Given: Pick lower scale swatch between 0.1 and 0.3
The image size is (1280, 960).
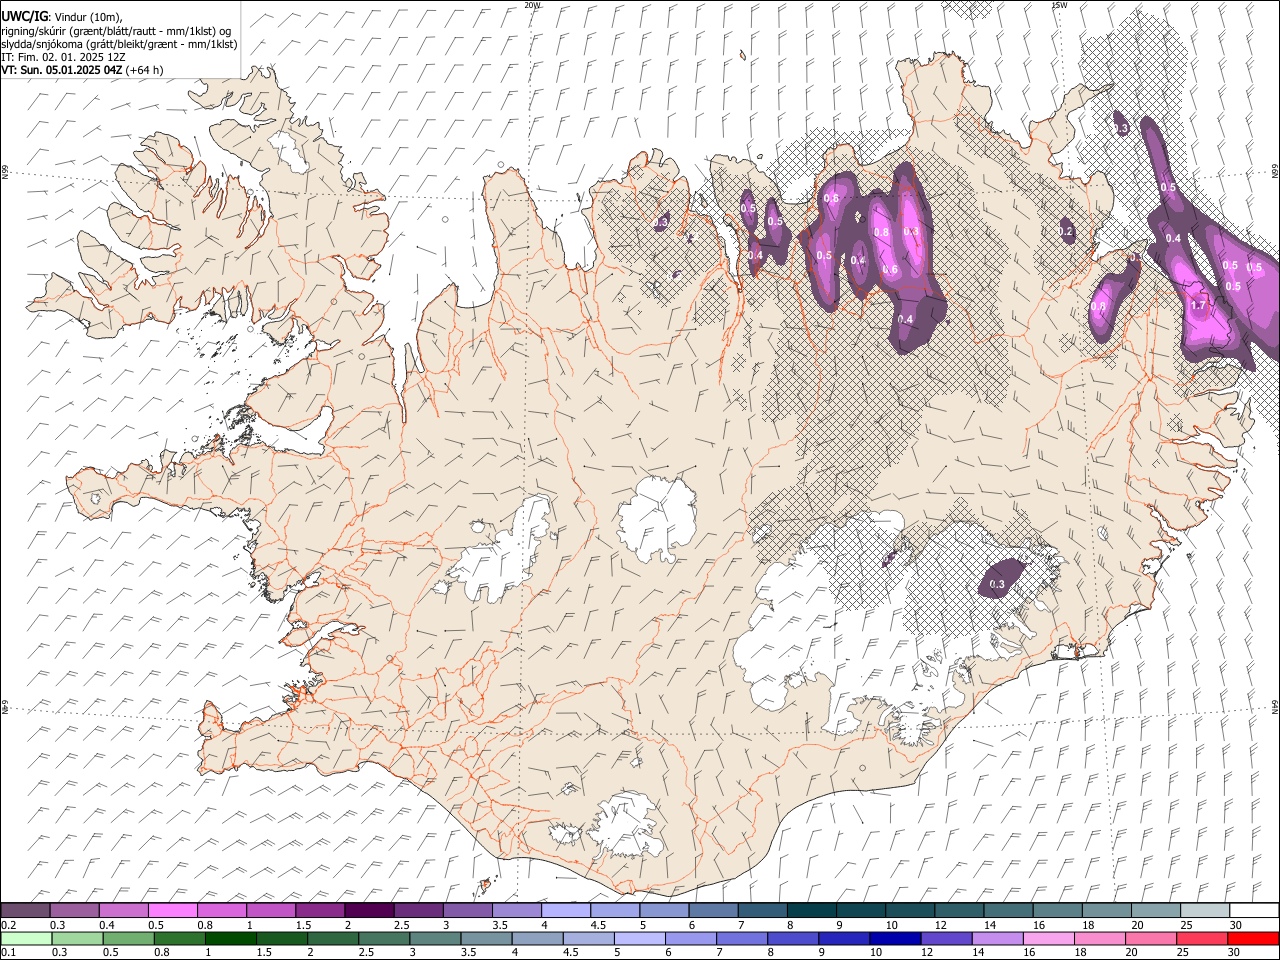Looking at the screenshot, I should (26, 938).
